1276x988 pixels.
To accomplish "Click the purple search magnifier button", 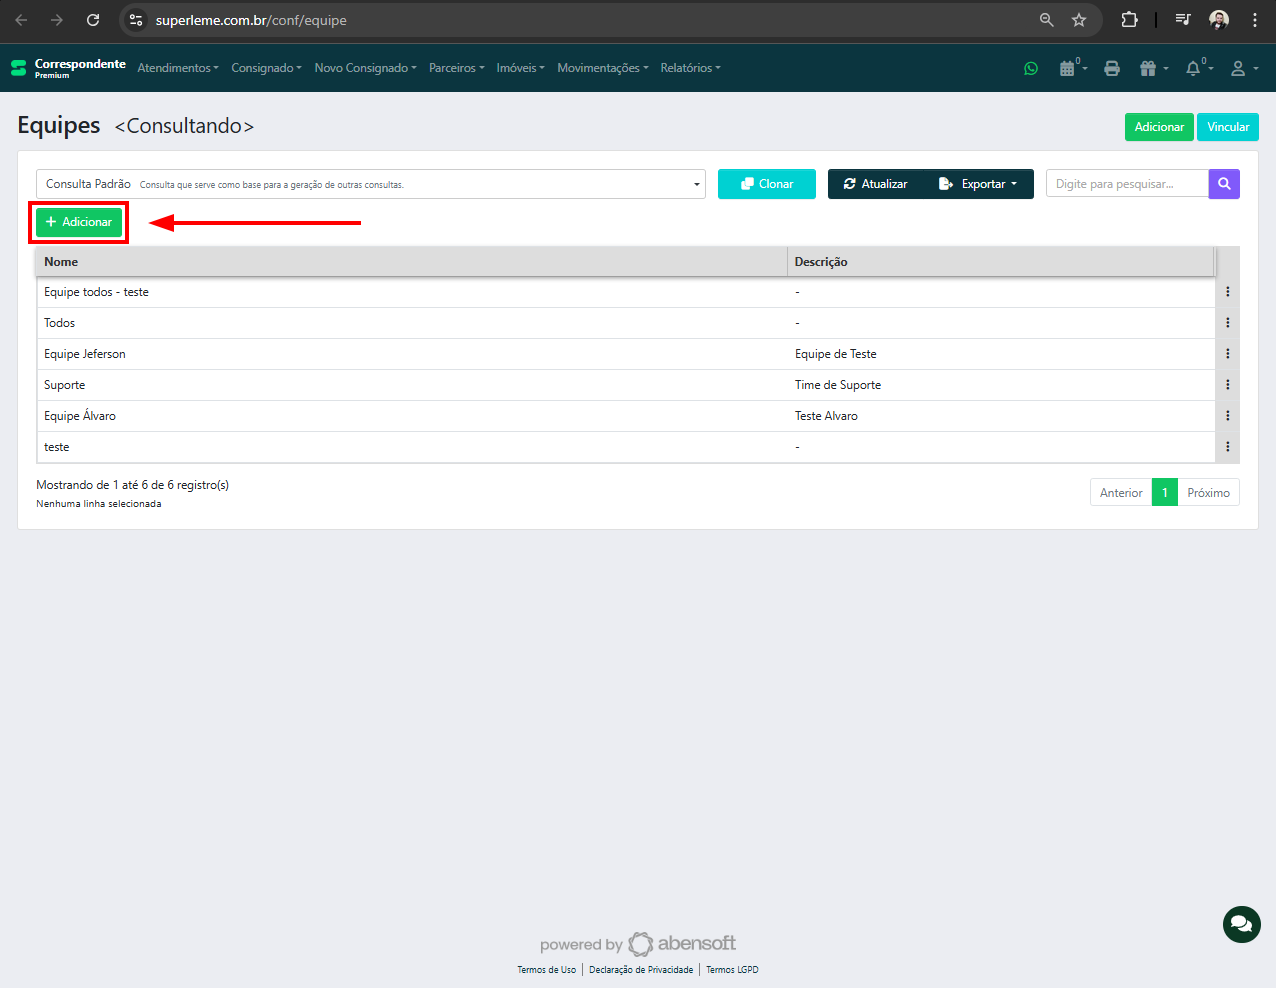I will (x=1224, y=184).
